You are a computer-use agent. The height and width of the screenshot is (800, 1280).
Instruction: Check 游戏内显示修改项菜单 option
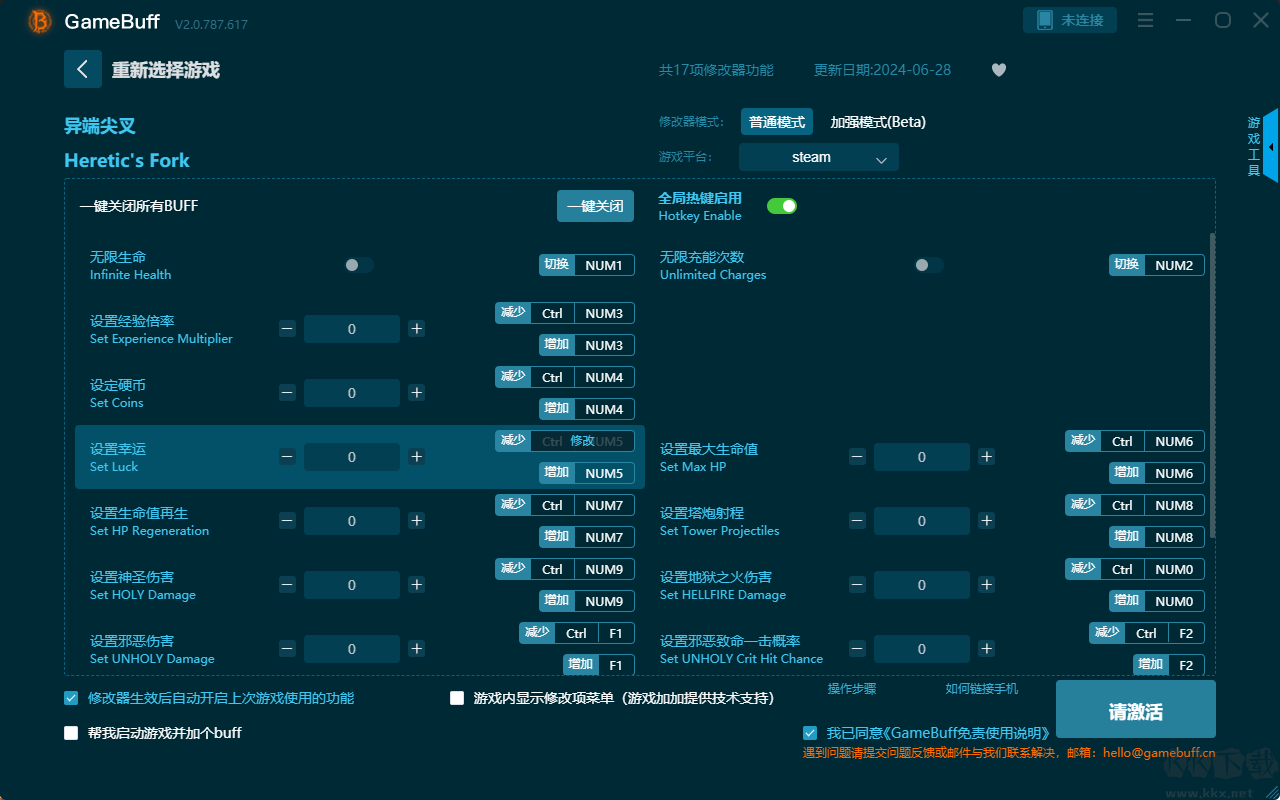457,698
